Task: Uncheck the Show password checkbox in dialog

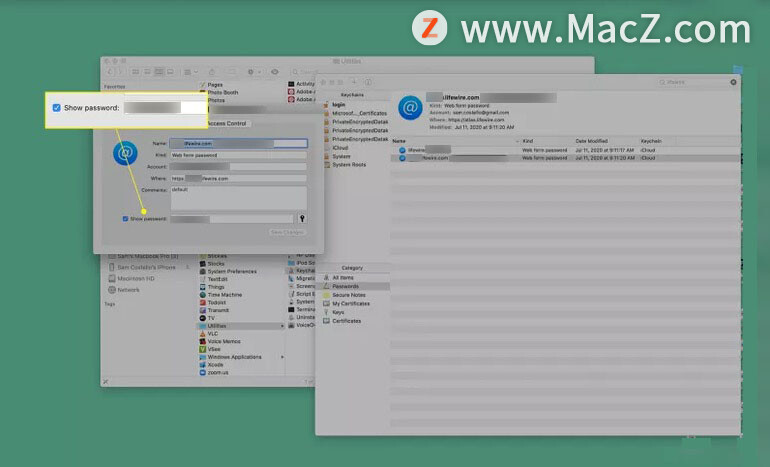Action: tap(125, 219)
